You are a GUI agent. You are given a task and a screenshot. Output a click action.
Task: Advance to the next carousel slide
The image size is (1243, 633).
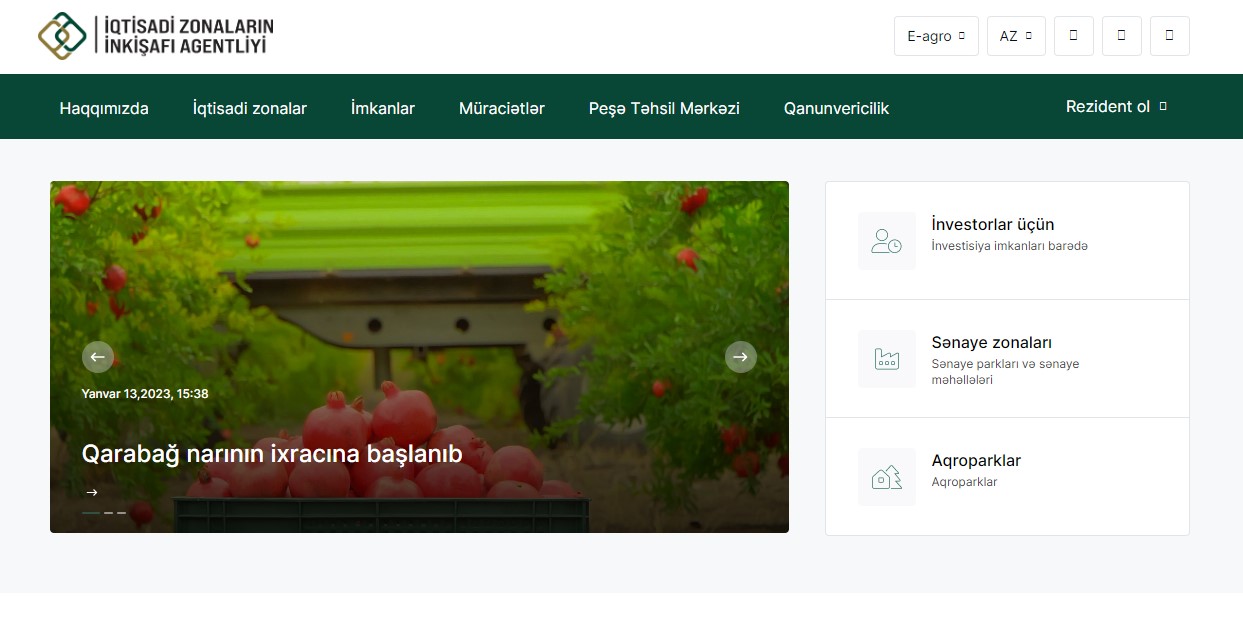[x=740, y=357]
